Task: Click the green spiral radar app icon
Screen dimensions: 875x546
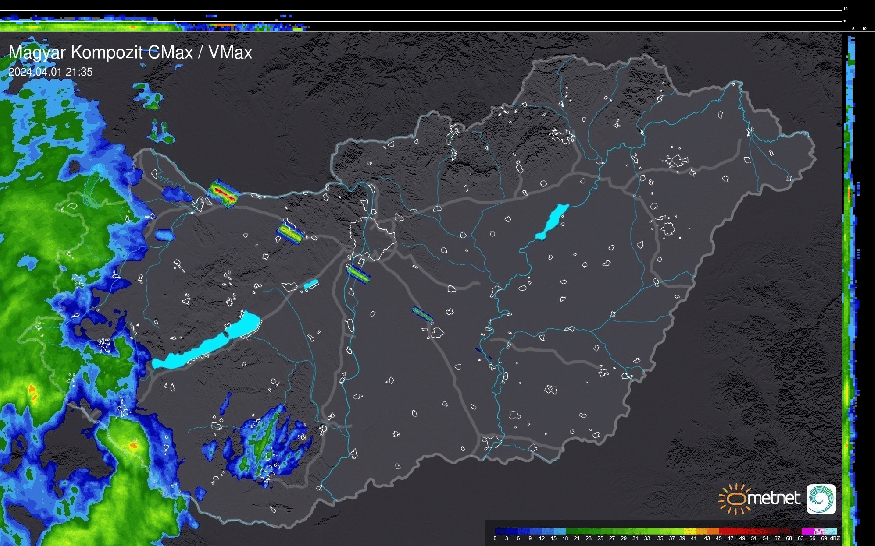Action: pos(821,499)
